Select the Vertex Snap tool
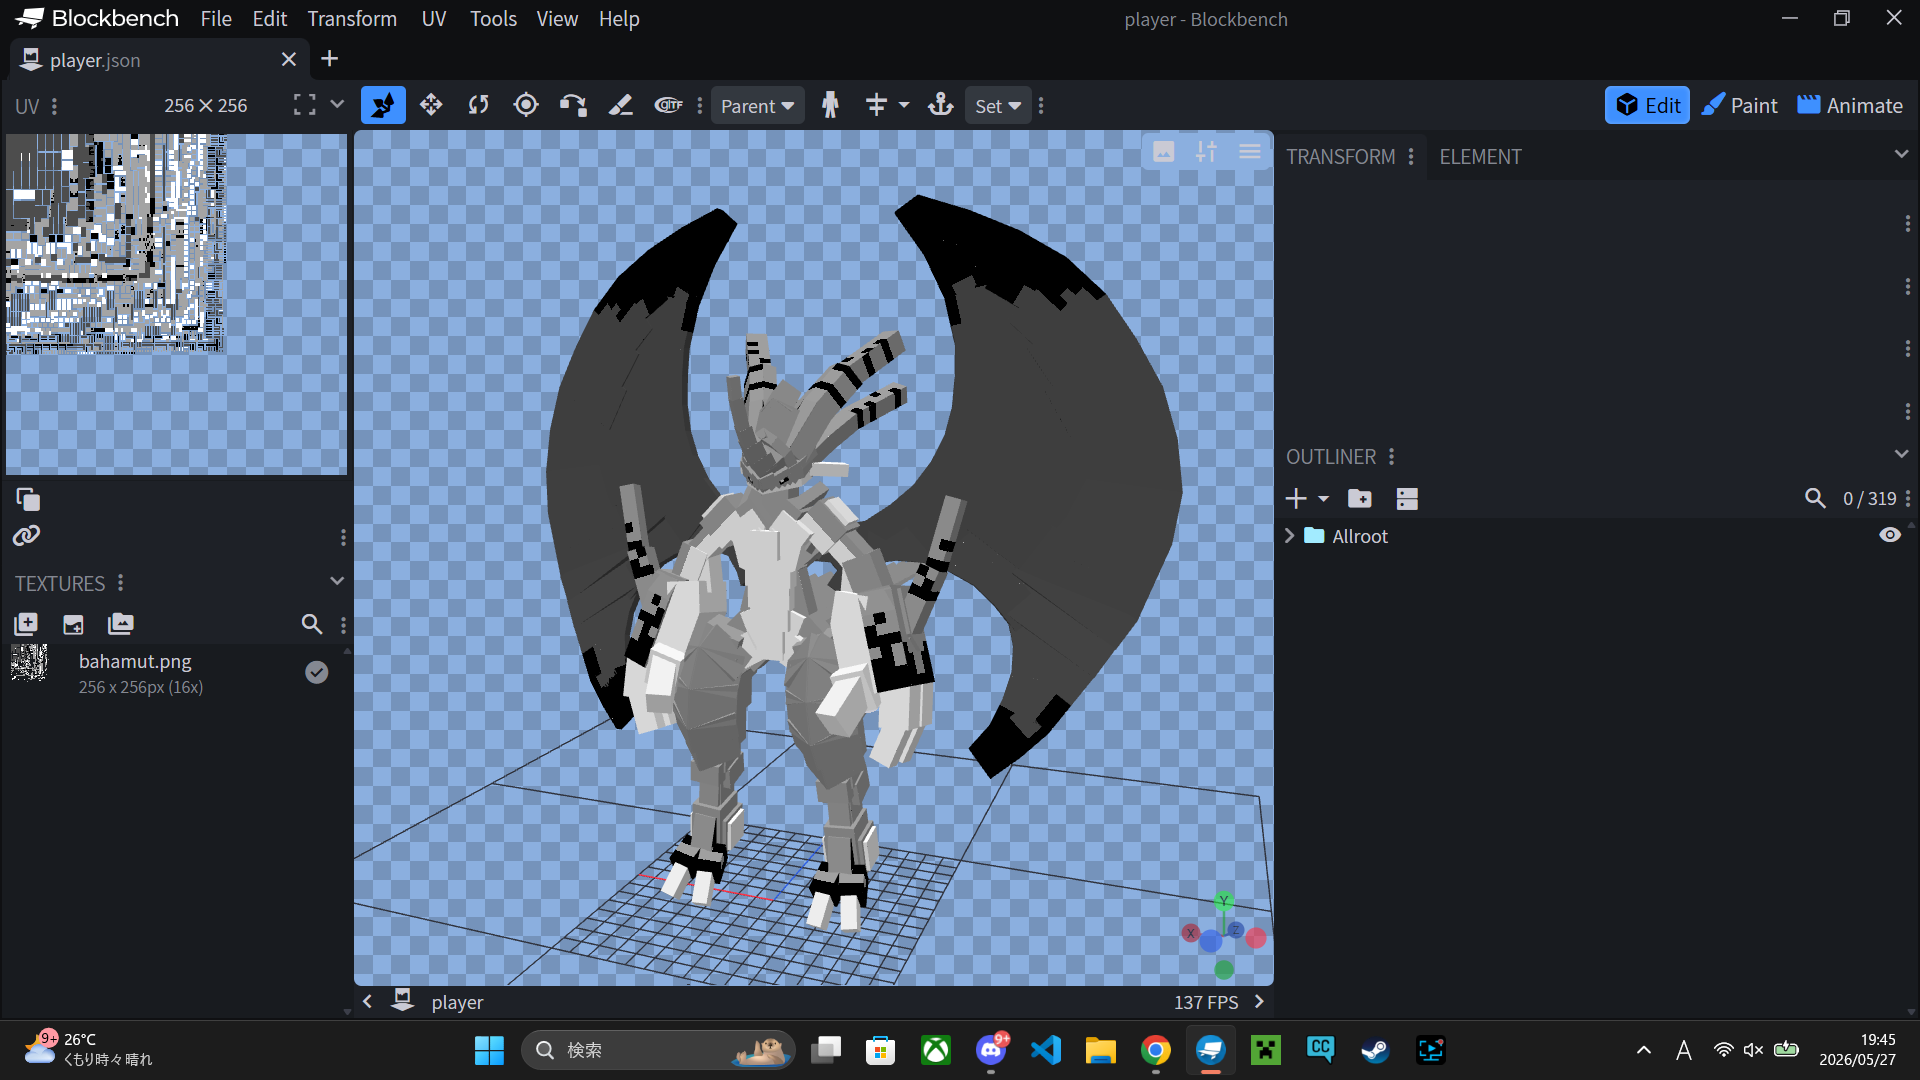The width and height of the screenshot is (1920, 1080). point(573,105)
